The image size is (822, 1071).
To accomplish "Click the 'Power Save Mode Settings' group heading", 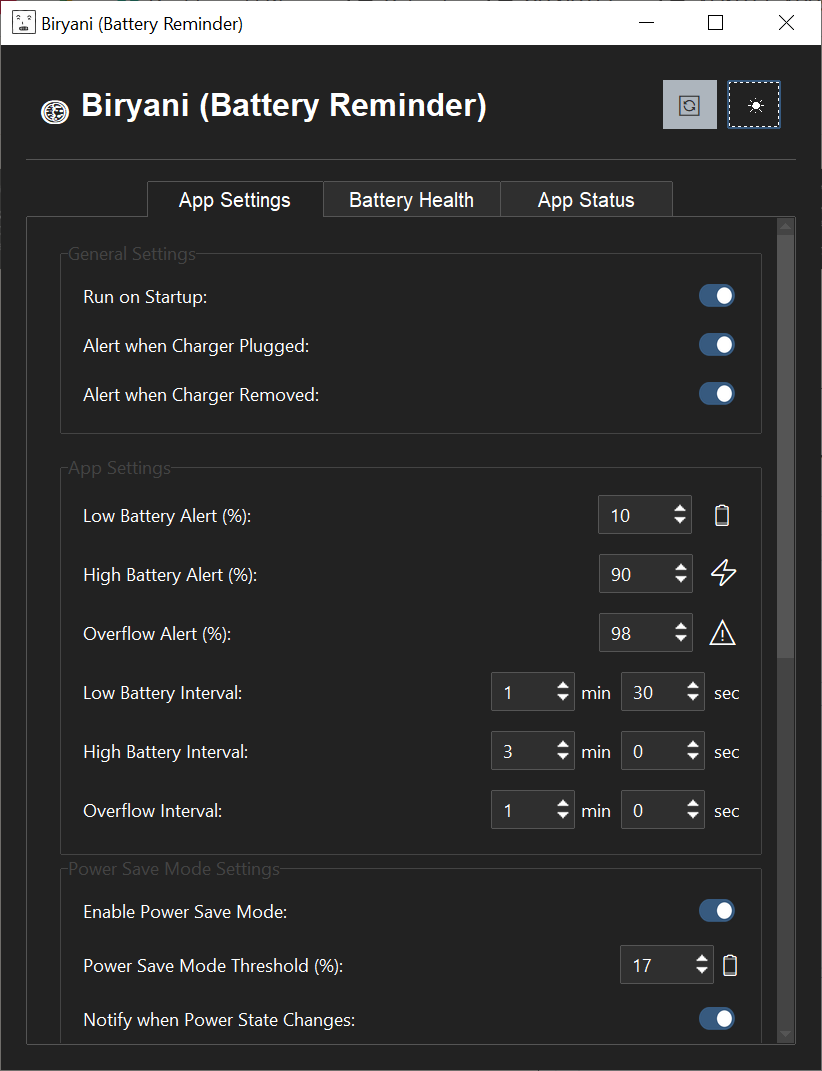I will click(174, 869).
